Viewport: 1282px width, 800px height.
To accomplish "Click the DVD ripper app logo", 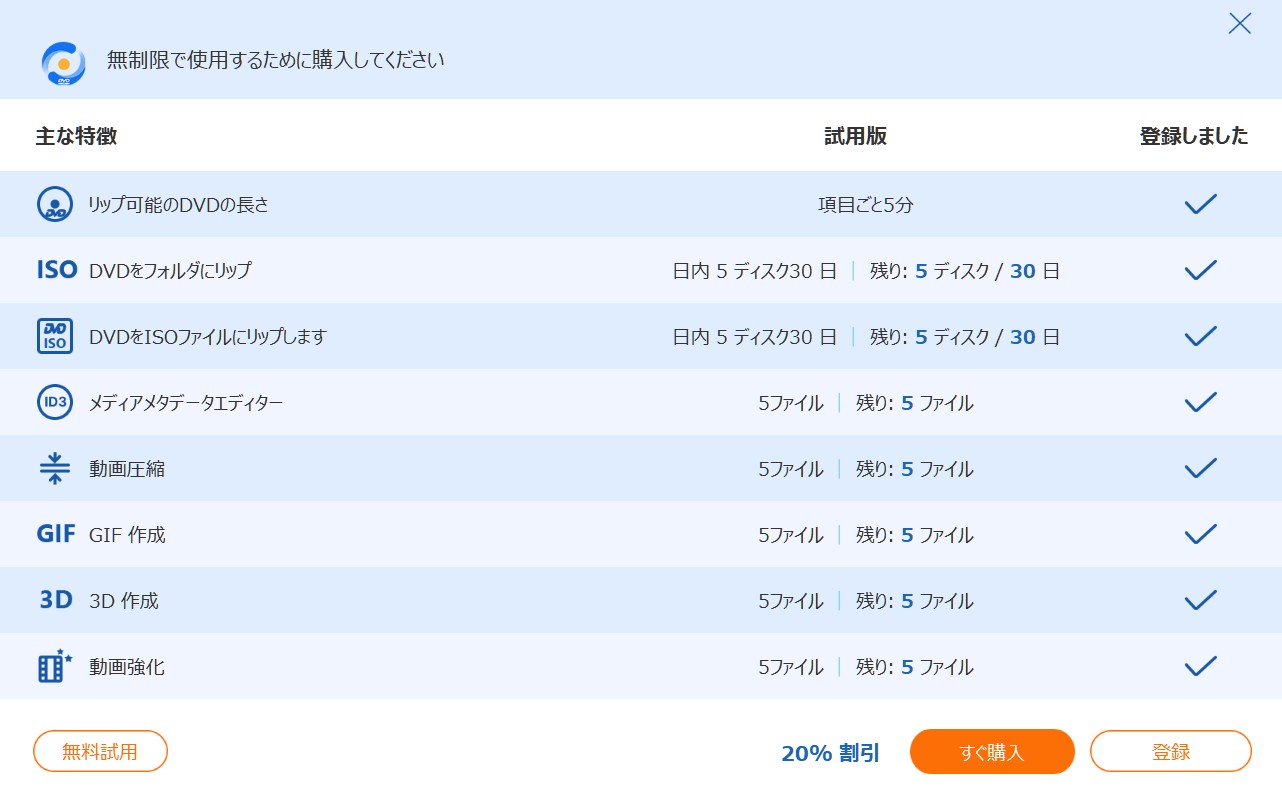I will [x=63, y=63].
